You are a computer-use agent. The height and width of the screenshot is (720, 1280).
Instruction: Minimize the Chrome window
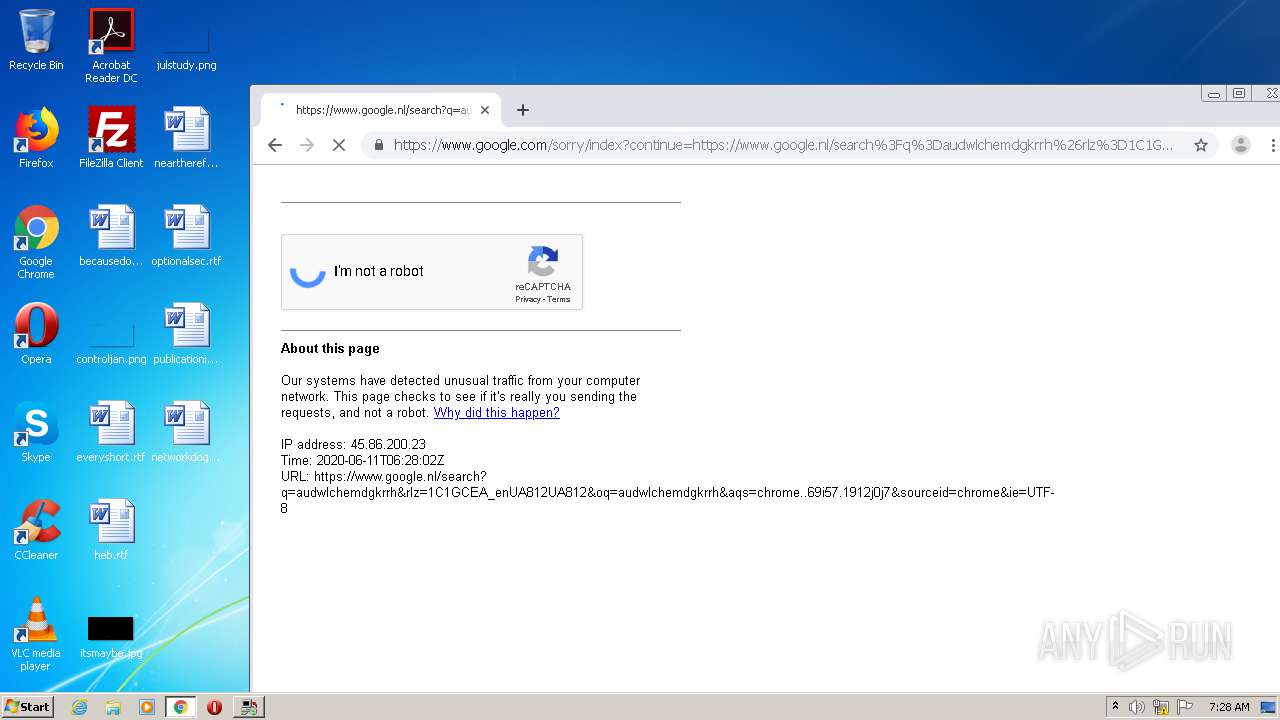1213,93
